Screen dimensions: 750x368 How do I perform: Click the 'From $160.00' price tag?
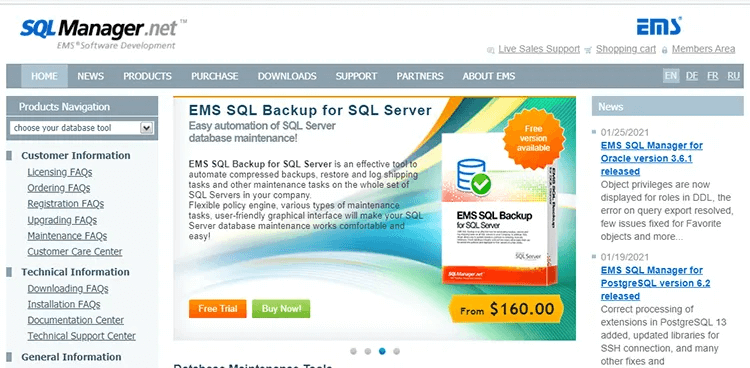[507, 309]
